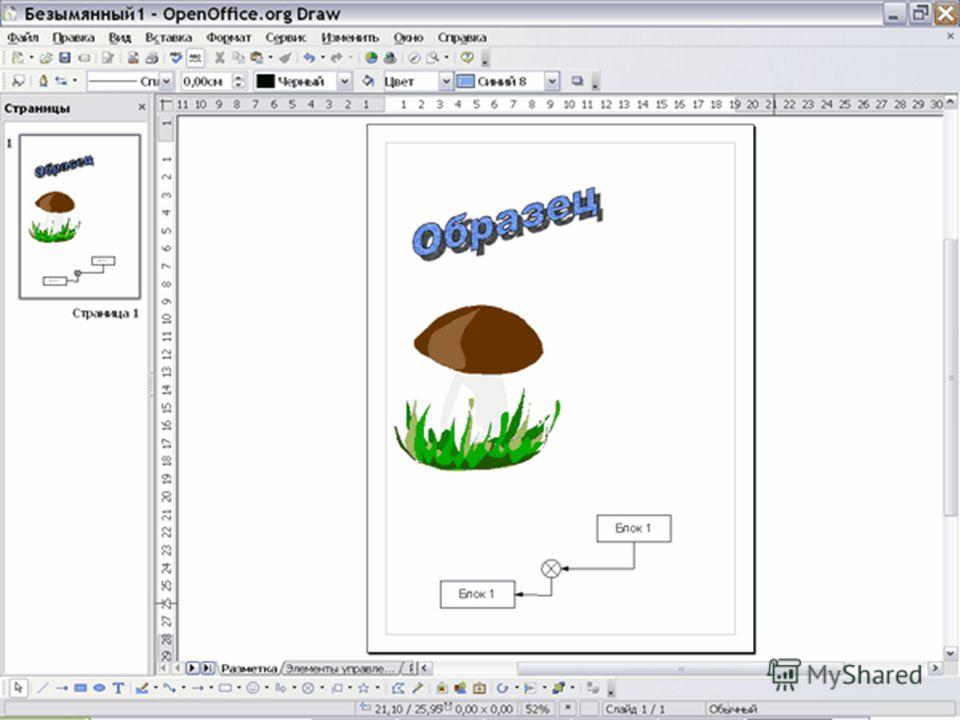This screenshot has width=960, height=720.
Task: Click the Слайд 1 / 1 status field
Action: (x=636, y=709)
